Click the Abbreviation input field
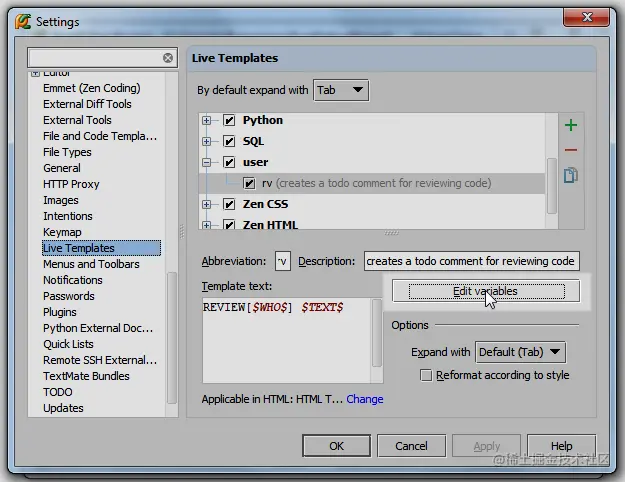Image resolution: width=625 pixels, height=482 pixels. [283, 262]
